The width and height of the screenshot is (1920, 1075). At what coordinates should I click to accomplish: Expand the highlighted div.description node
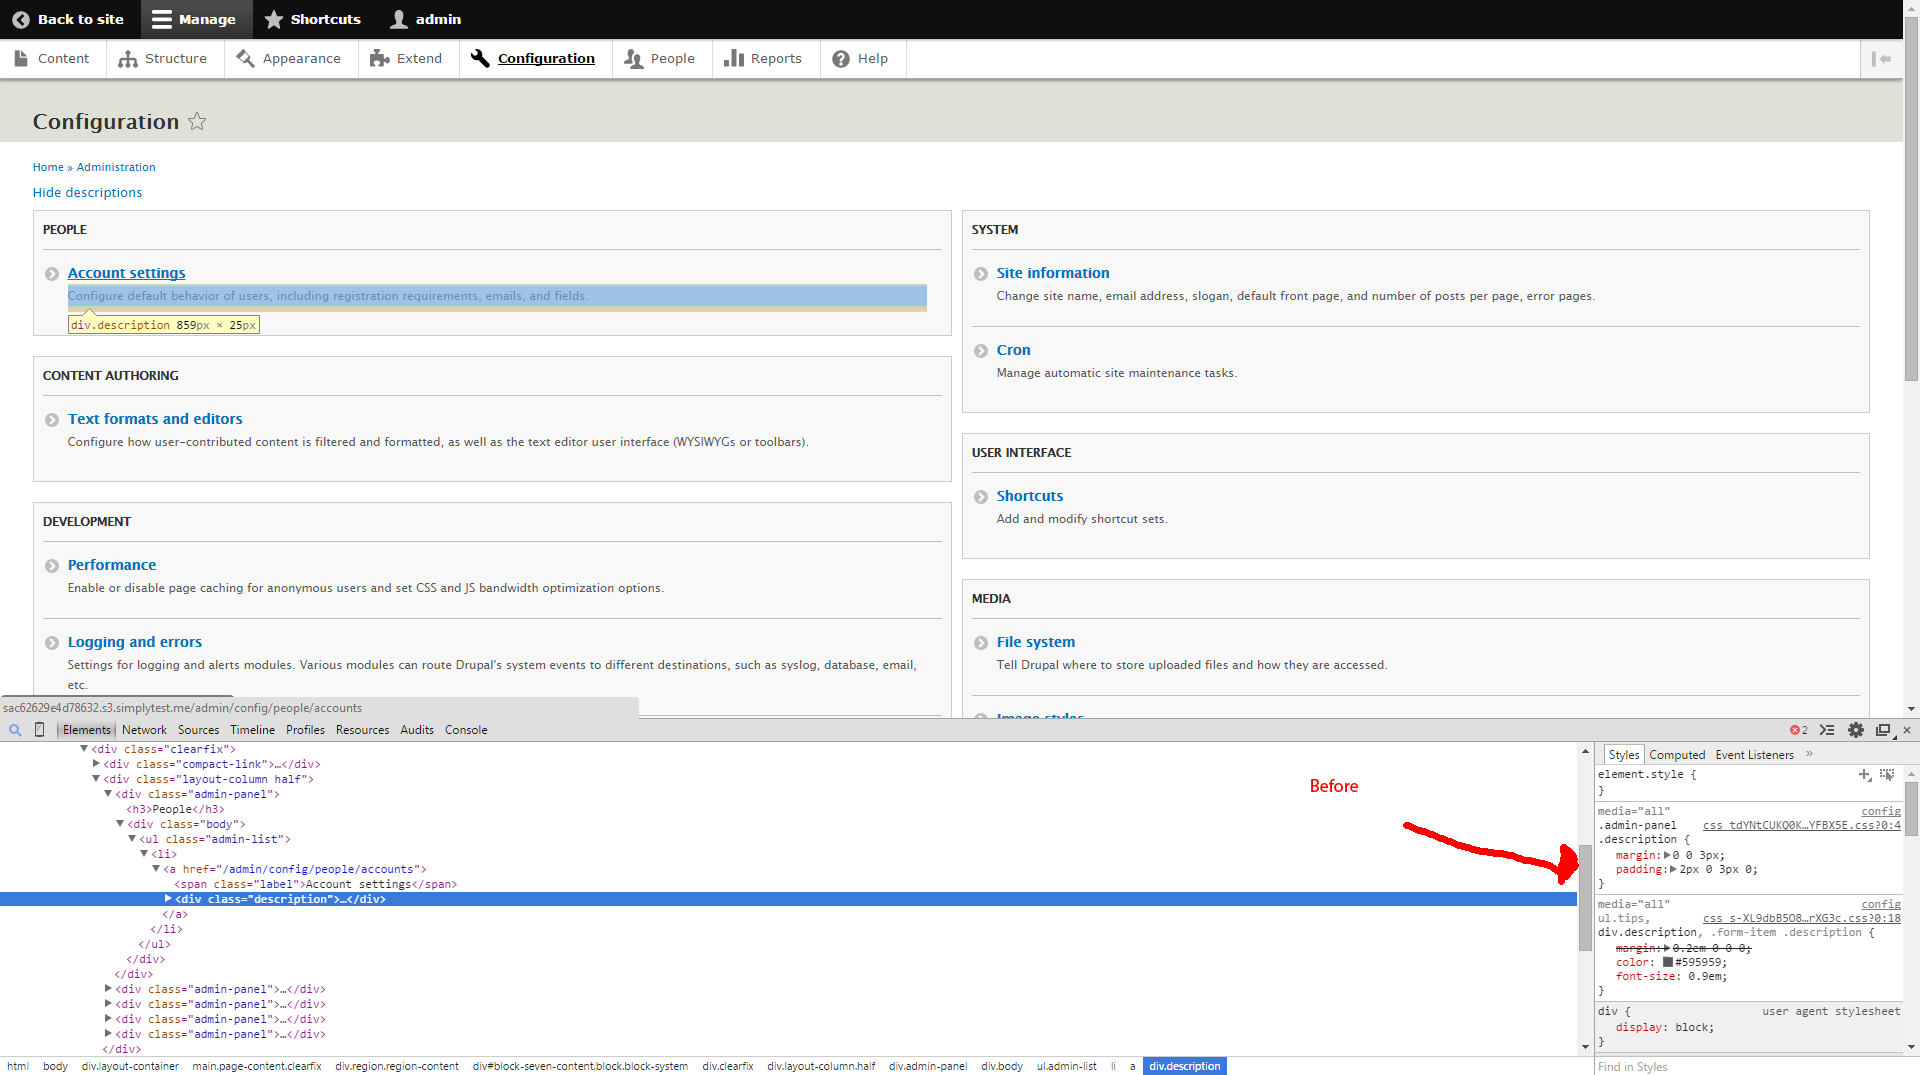[x=168, y=898]
